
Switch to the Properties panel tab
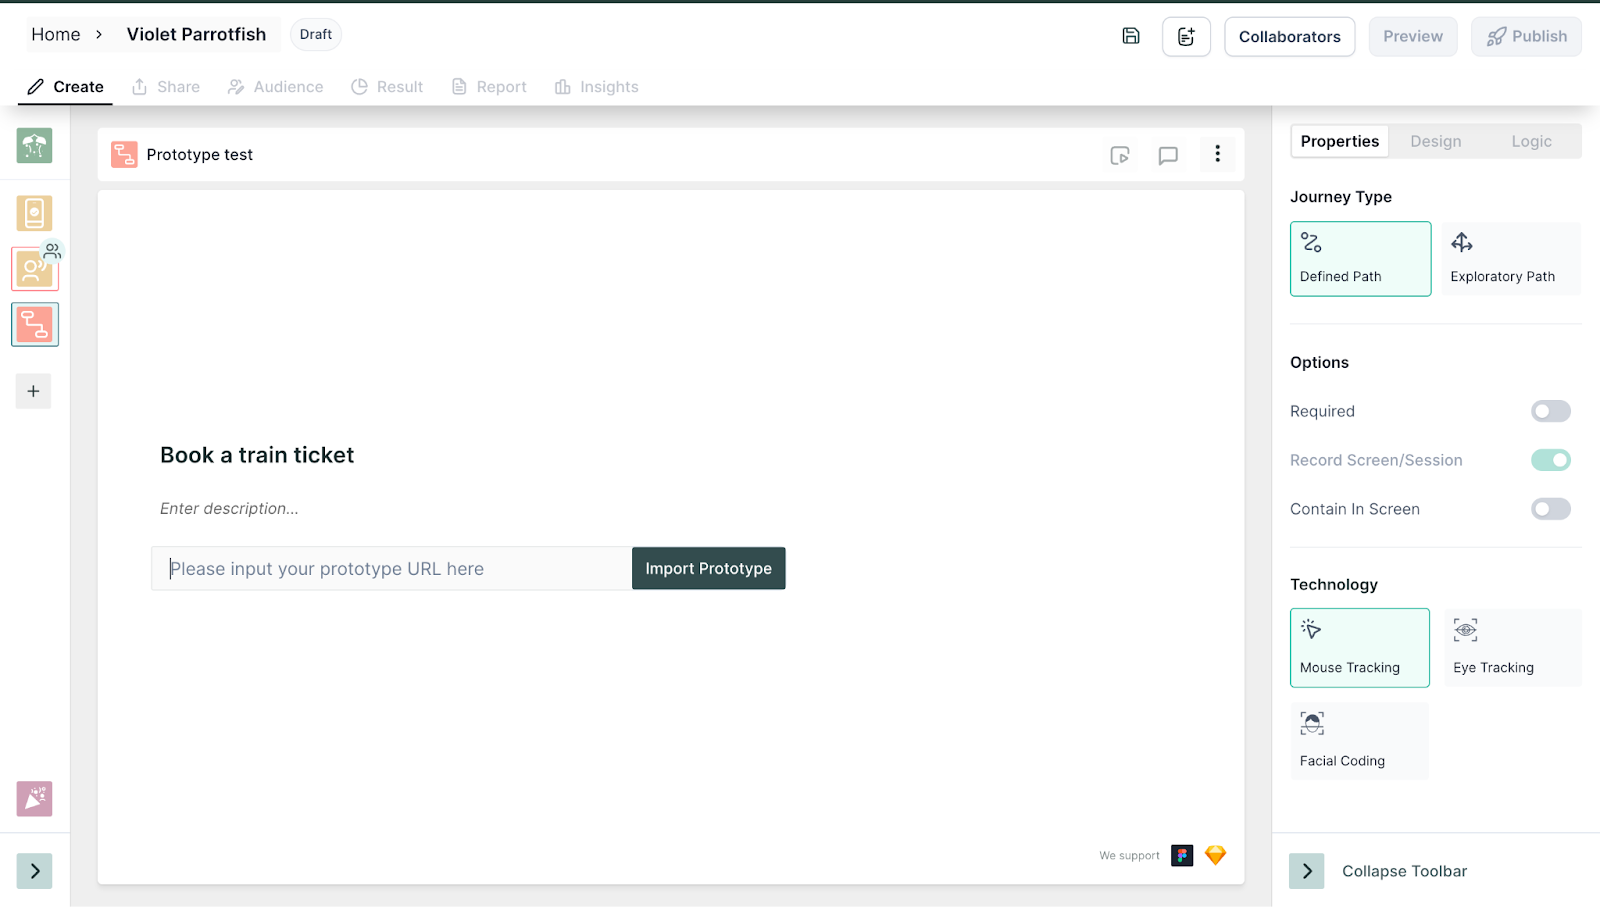1339,141
